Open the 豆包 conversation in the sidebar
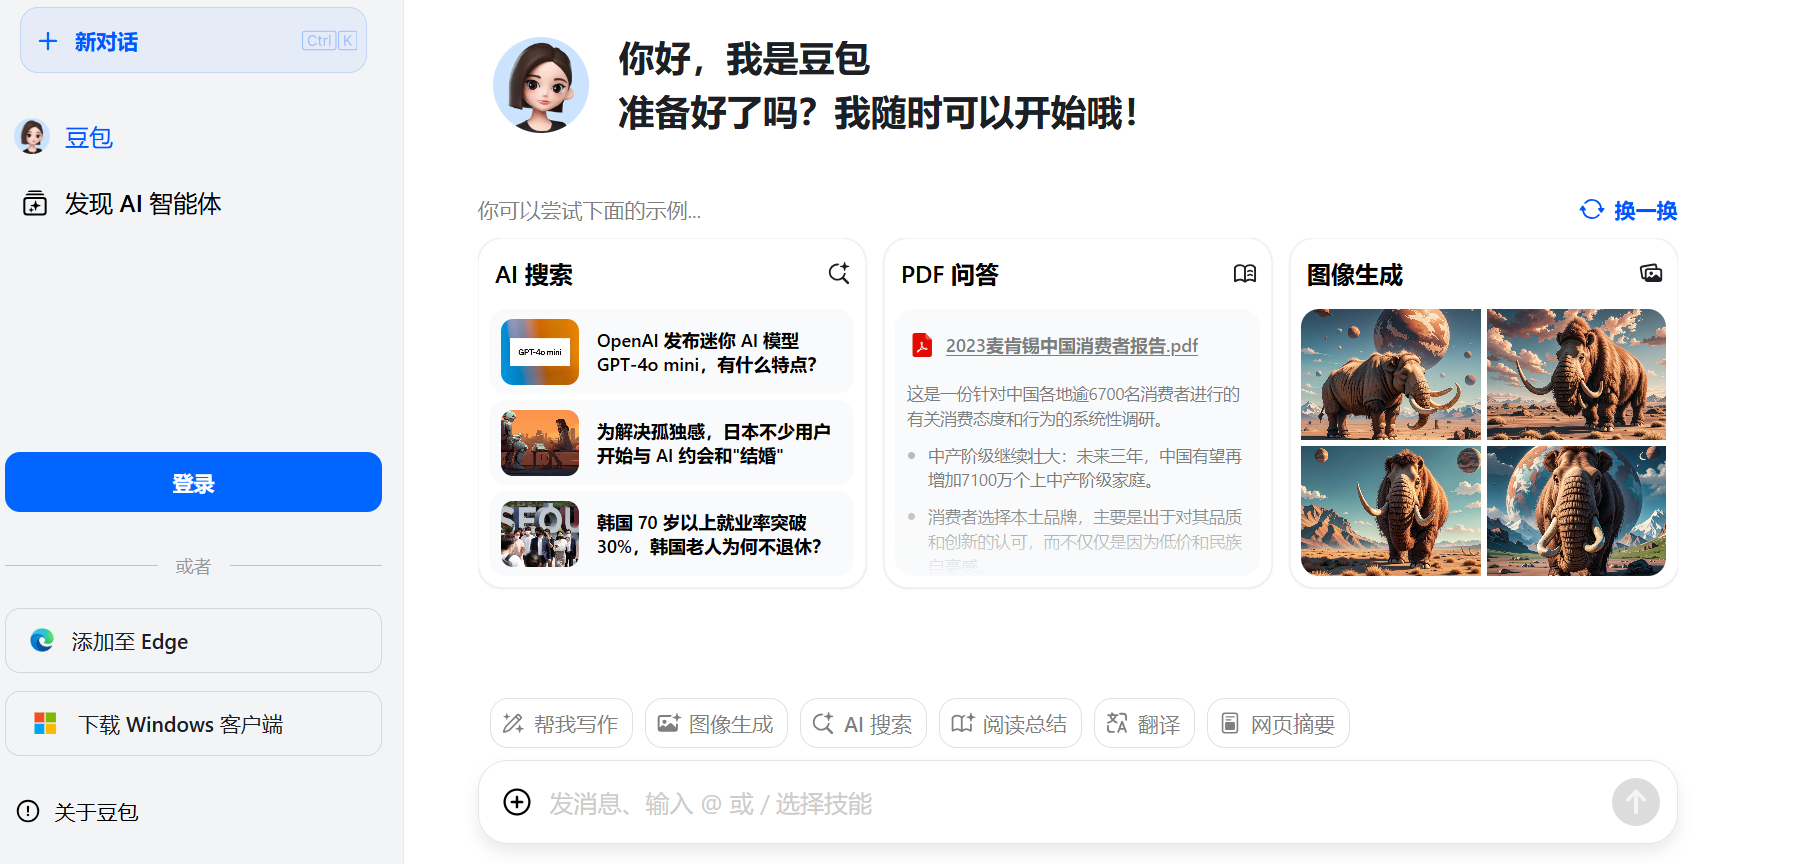The height and width of the screenshot is (864, 1797). [89, 137]
